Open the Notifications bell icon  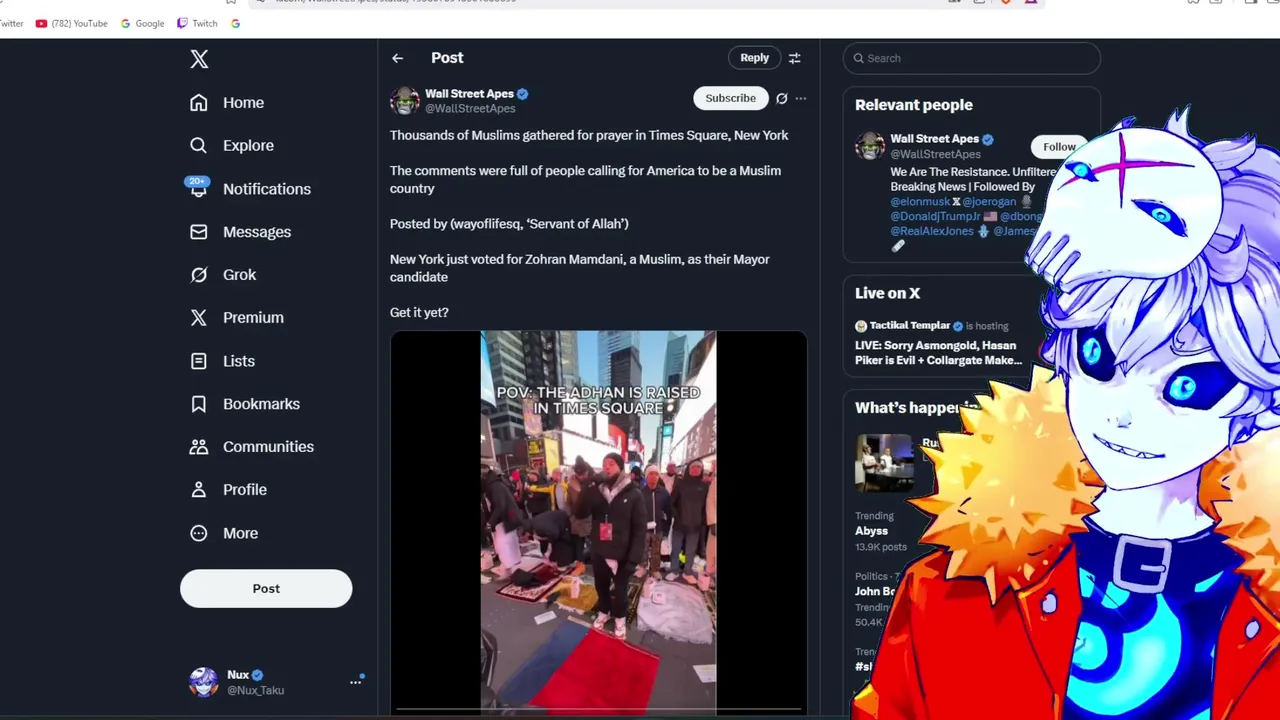point(198,188)
